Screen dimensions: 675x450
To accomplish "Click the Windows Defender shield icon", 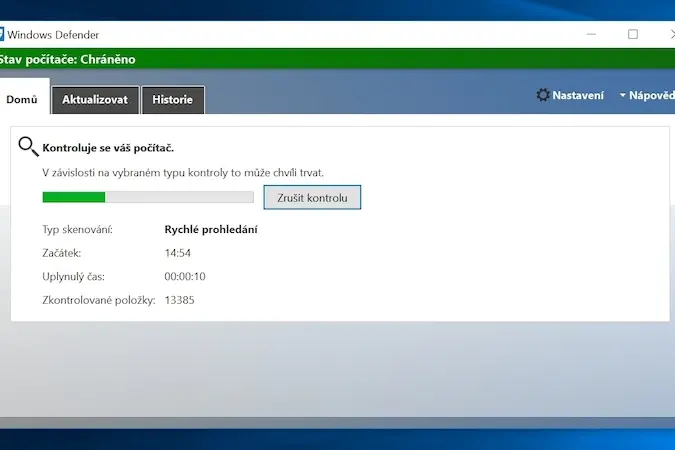I will [x=2, y=34].
